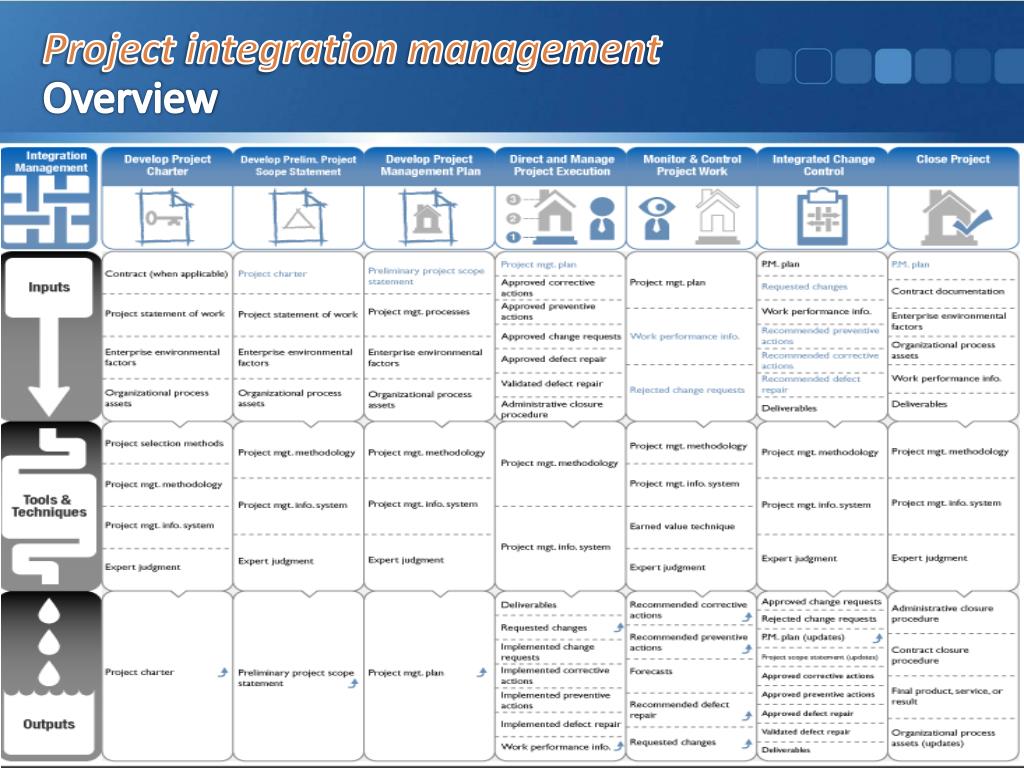Click the Inputs down-arrow graphic

pos(49,367)
